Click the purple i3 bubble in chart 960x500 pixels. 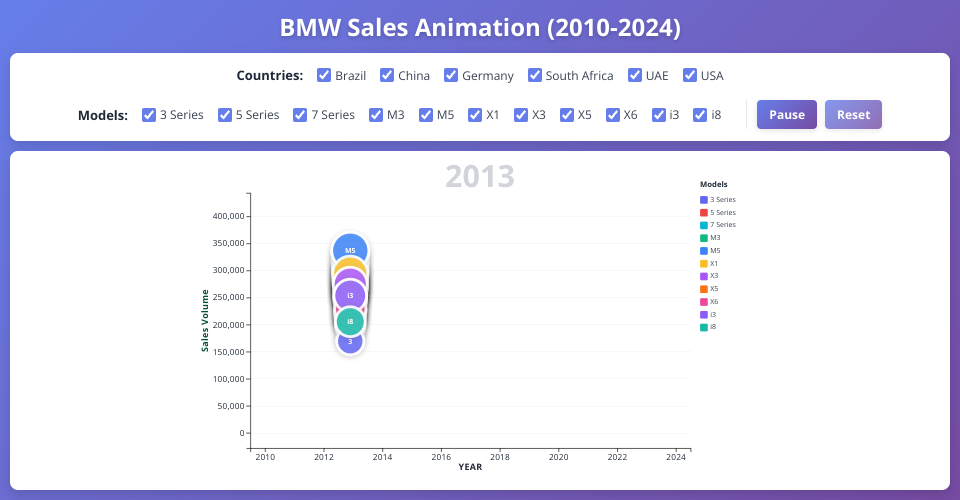click(350, 297)
